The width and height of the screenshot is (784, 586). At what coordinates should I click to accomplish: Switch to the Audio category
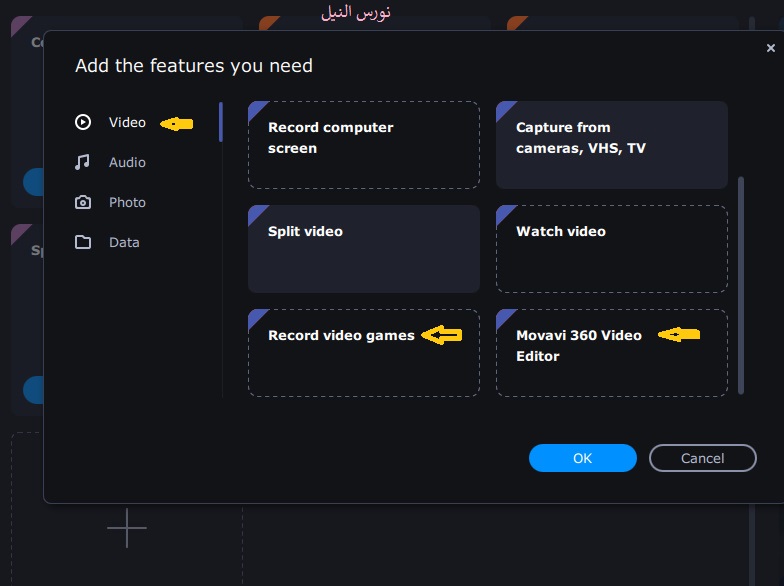[x=127, y=162]
